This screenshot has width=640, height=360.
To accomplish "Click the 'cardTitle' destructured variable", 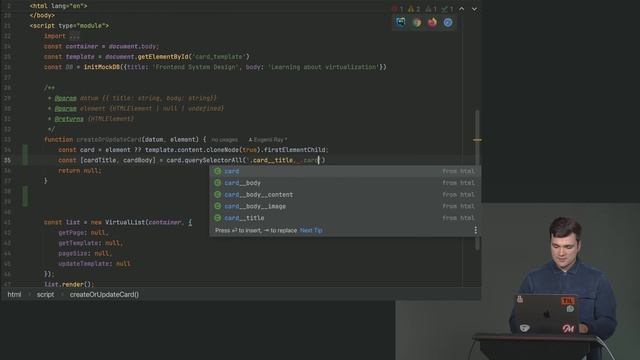I will click(100, 160).
